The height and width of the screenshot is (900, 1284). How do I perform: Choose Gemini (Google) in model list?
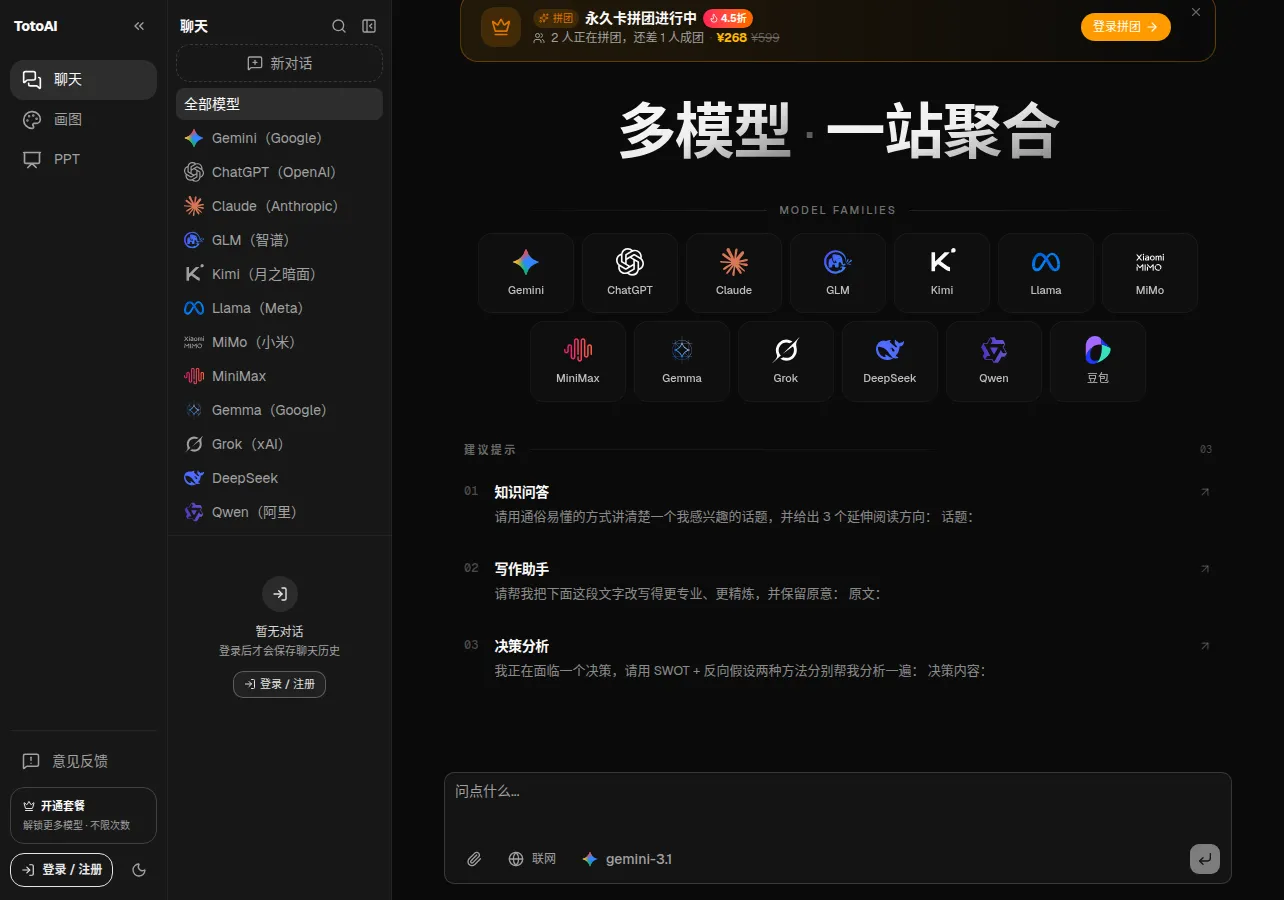tap(279, 138)
